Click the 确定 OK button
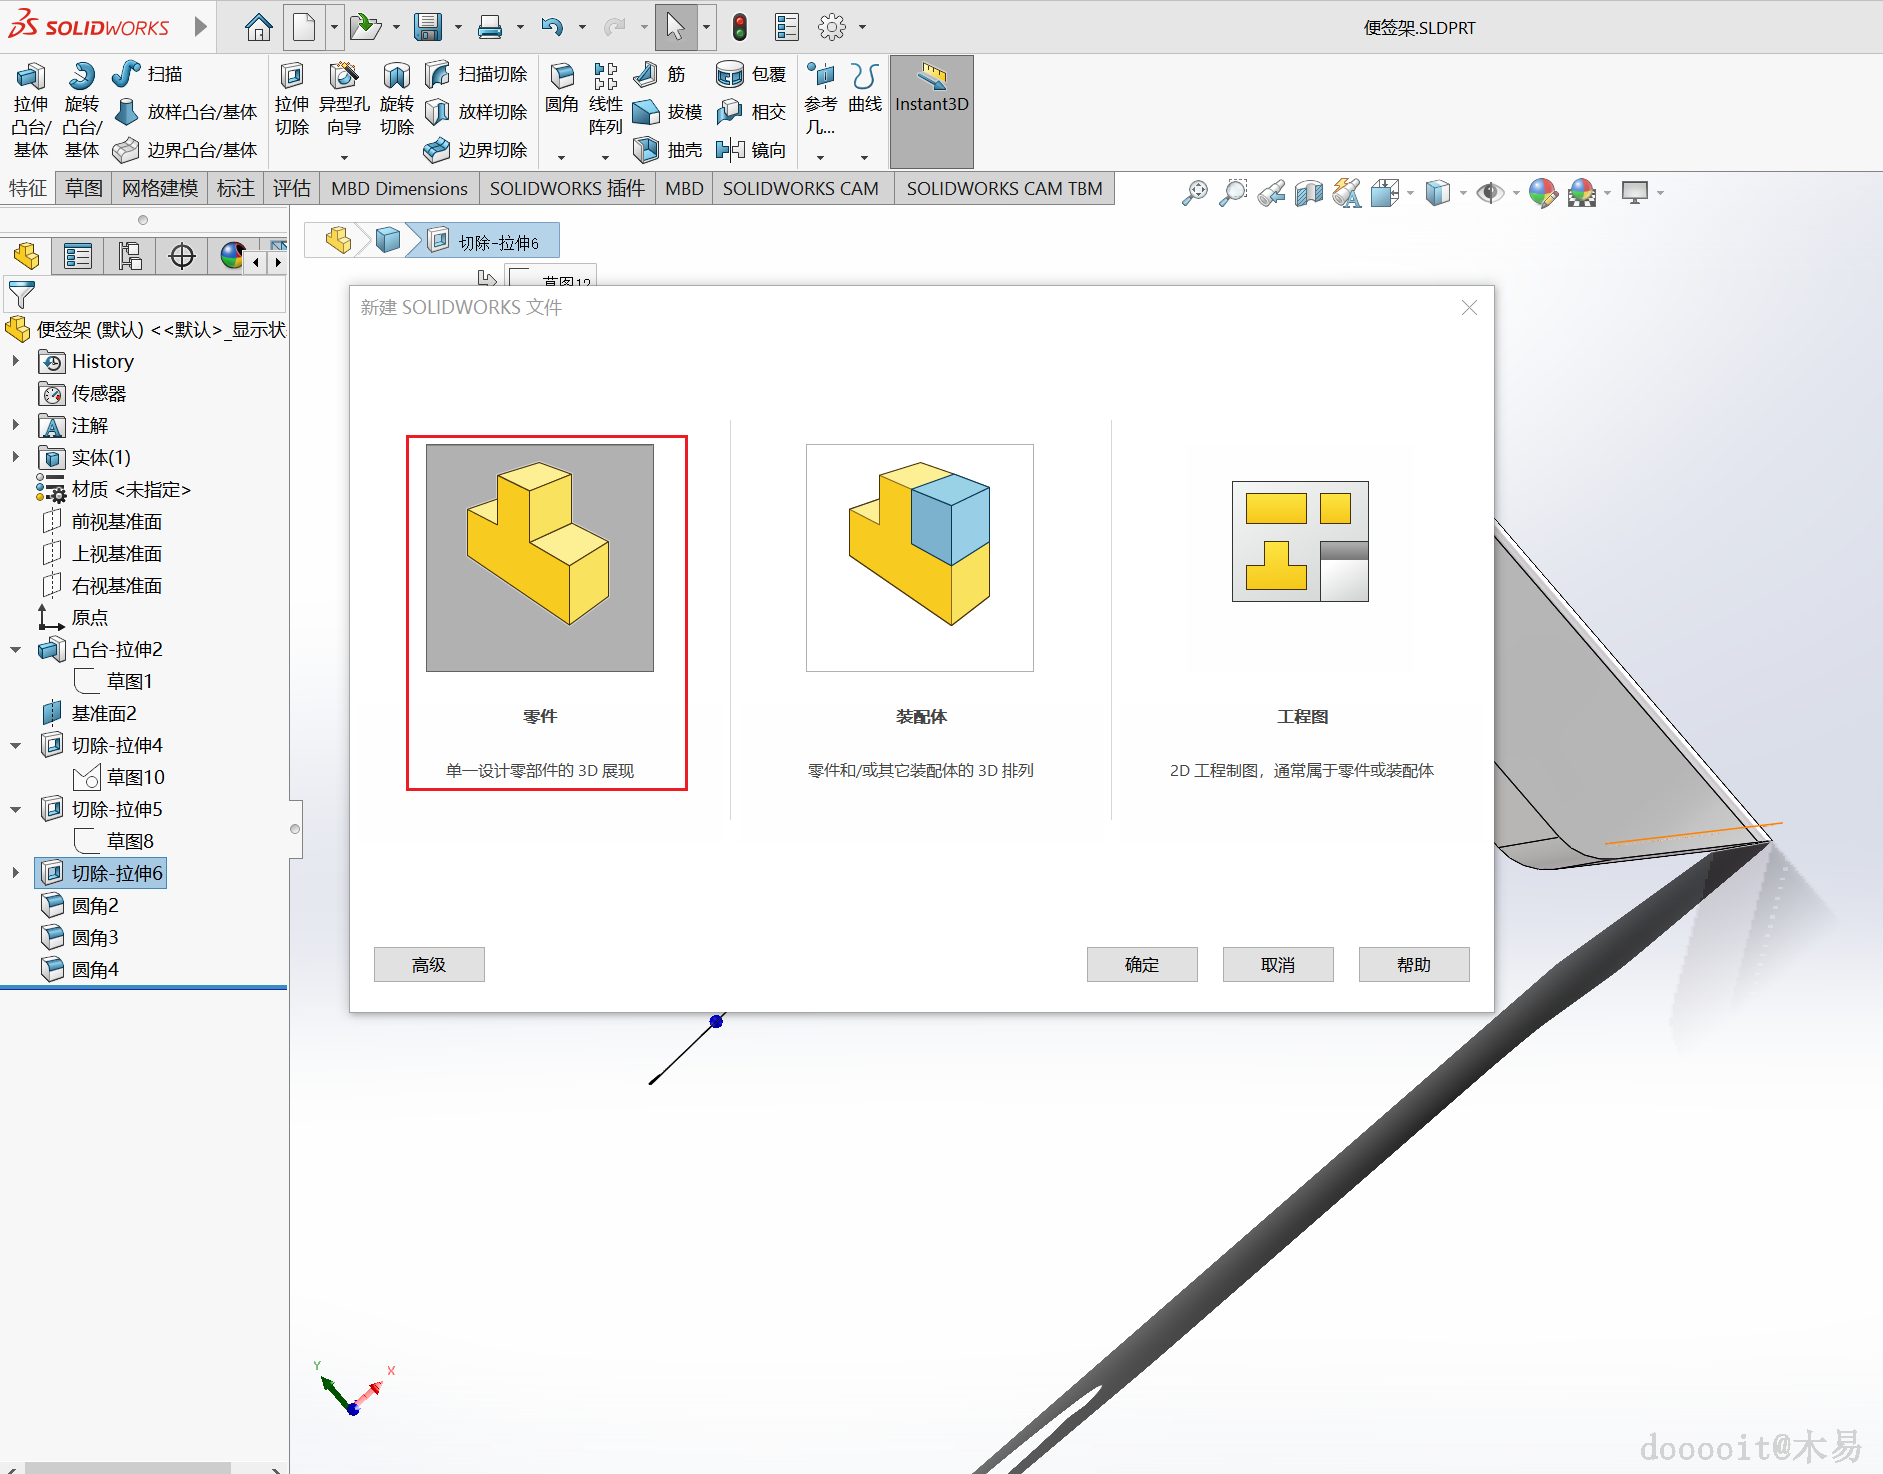1883x1474 pixels. tap(1142, 964)
